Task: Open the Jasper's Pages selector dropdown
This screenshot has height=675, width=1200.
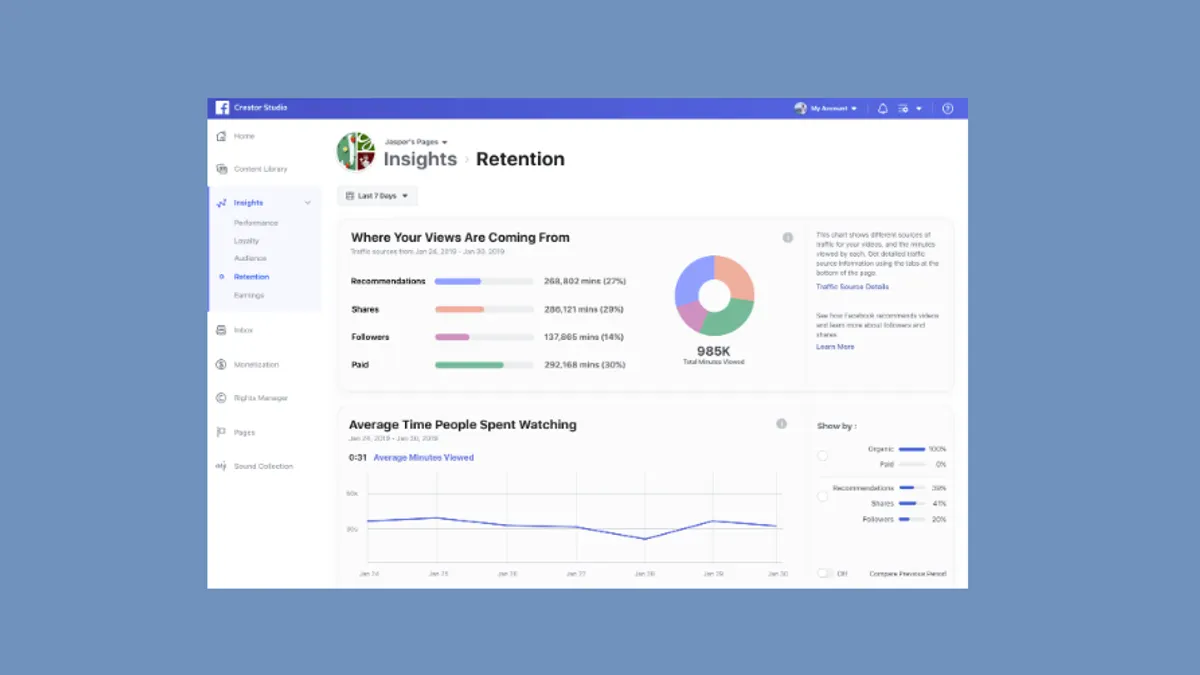Action: coord(416,142)
